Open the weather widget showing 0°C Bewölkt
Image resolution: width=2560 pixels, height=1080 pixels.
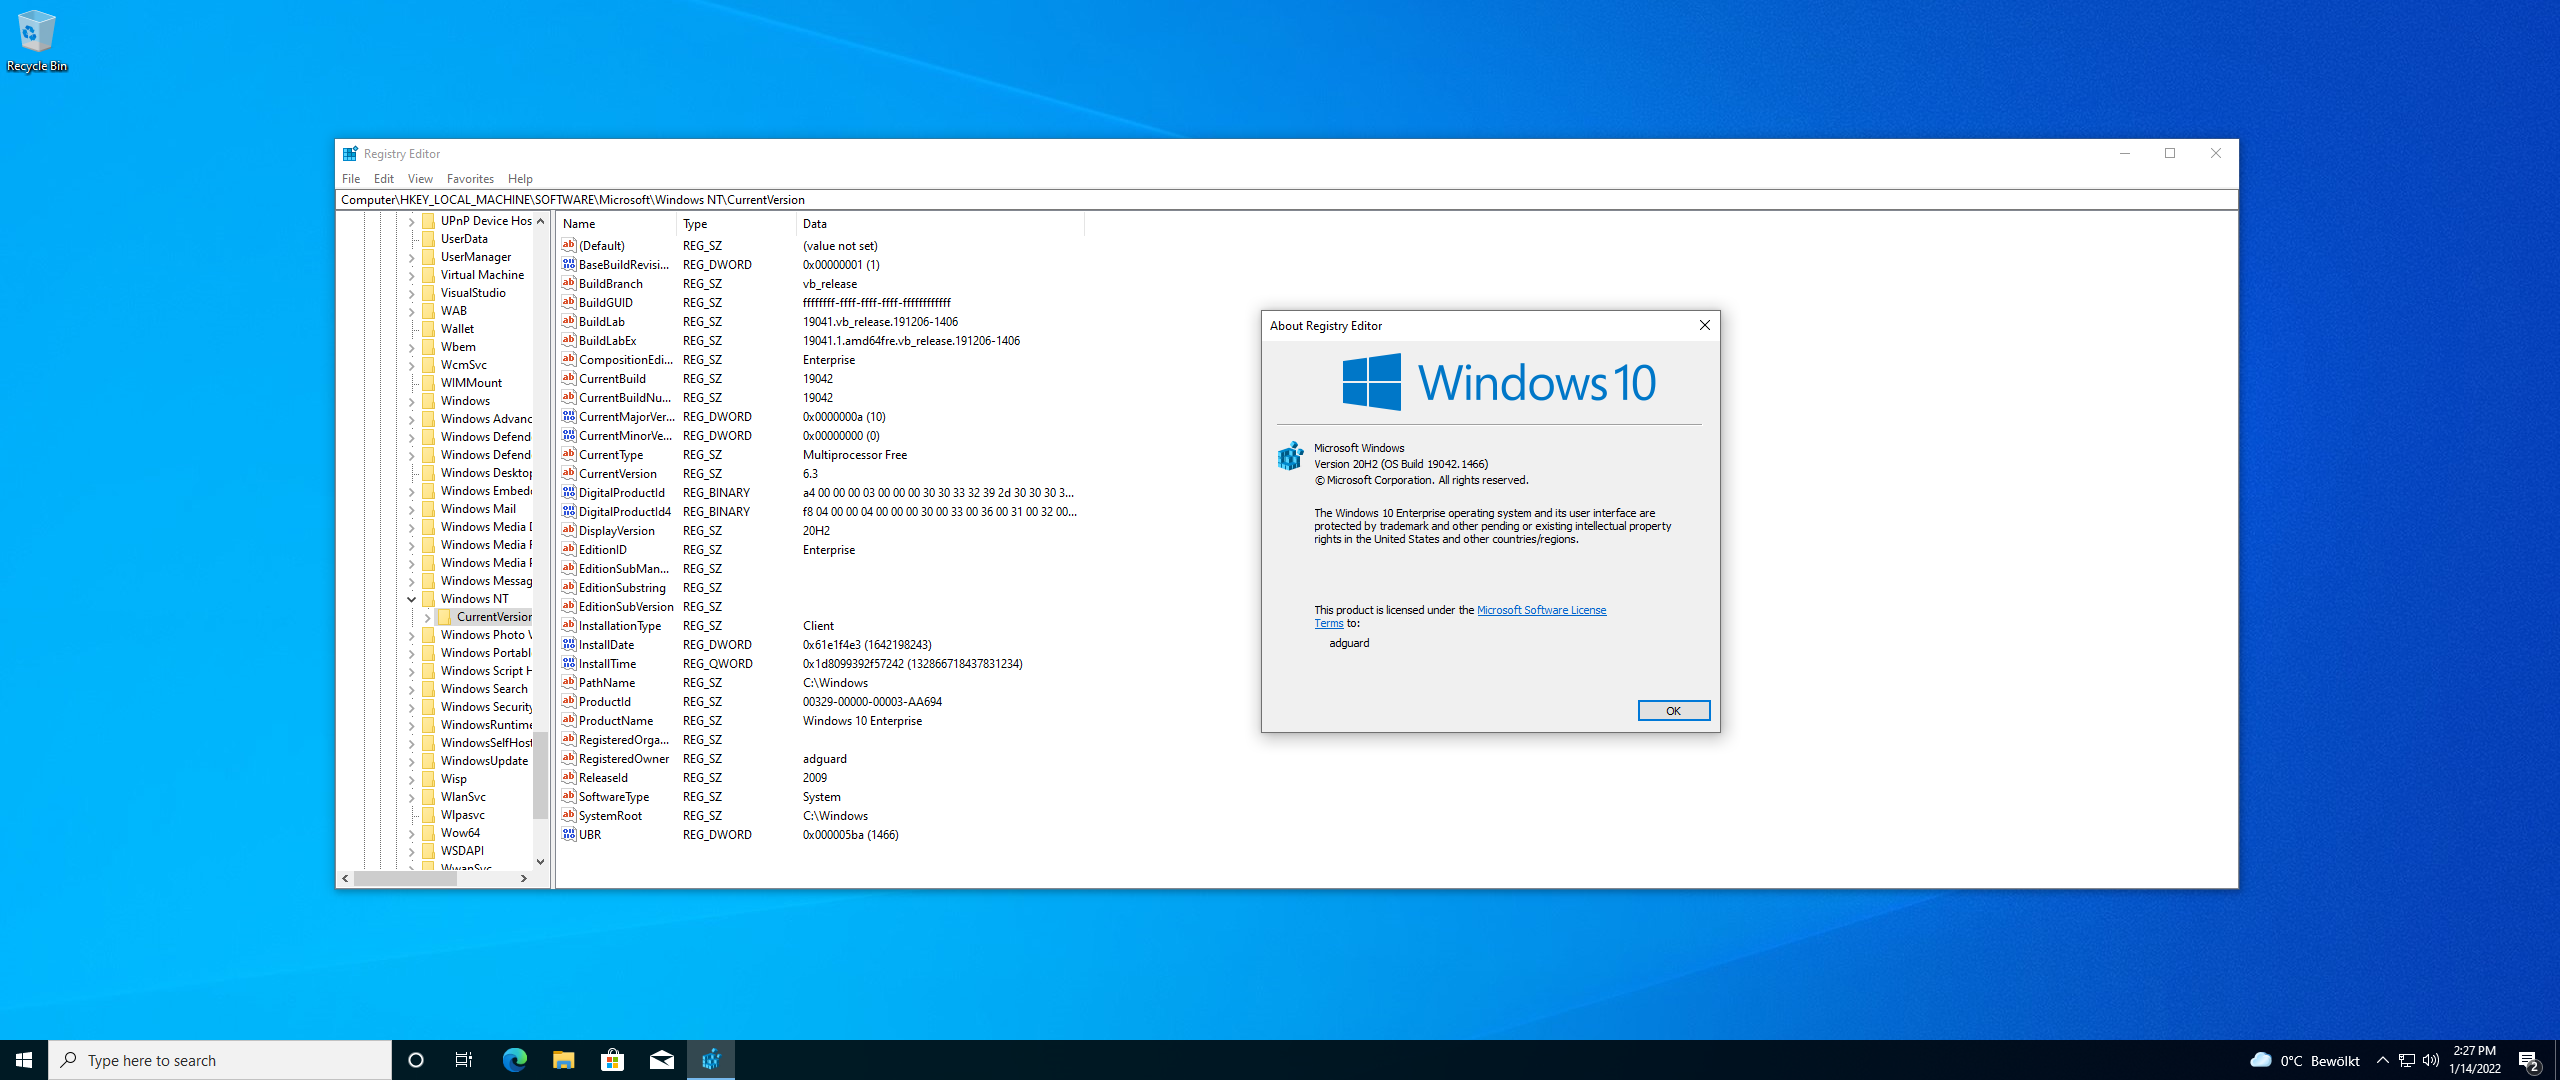point(2304,1060)
